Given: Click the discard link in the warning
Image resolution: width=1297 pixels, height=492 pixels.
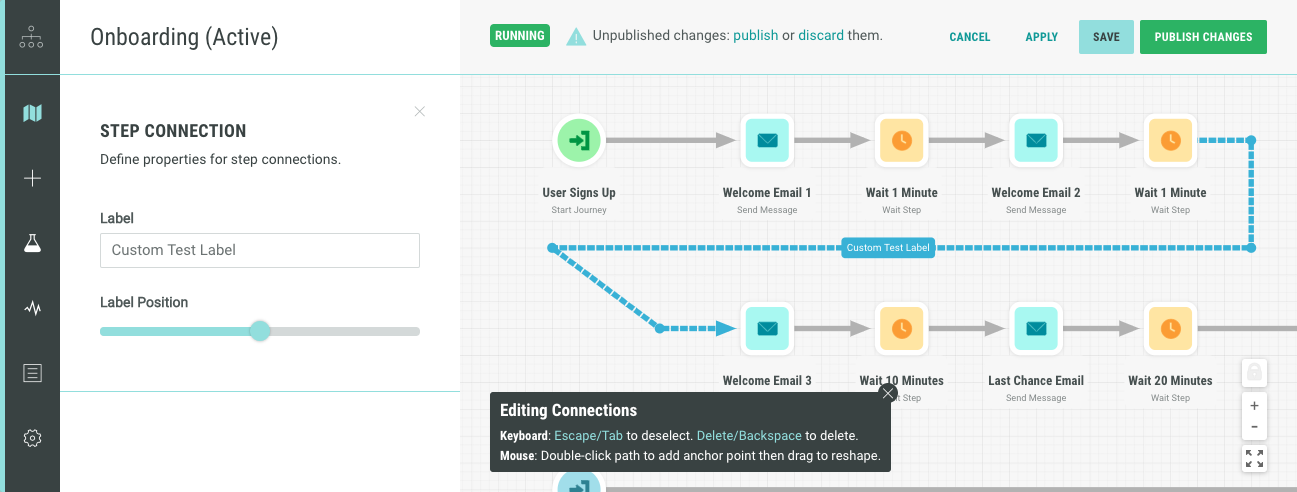Looking at the screenshot, I should pyautogui.click(x=821, y=35).
